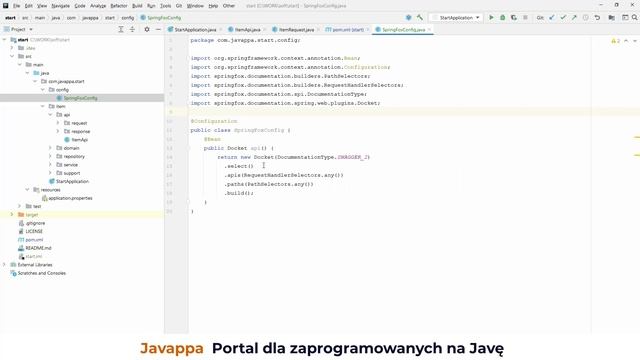Go to previous highlighted error arrow

[x=626, y=41]
